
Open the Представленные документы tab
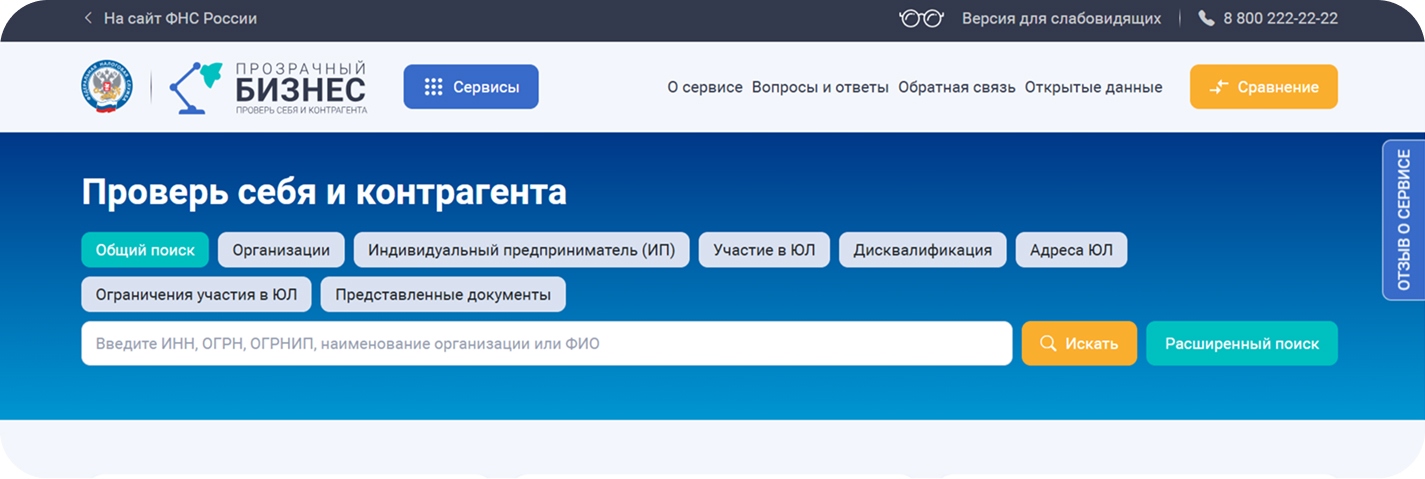pyautogui.click(x=443, y=295)
